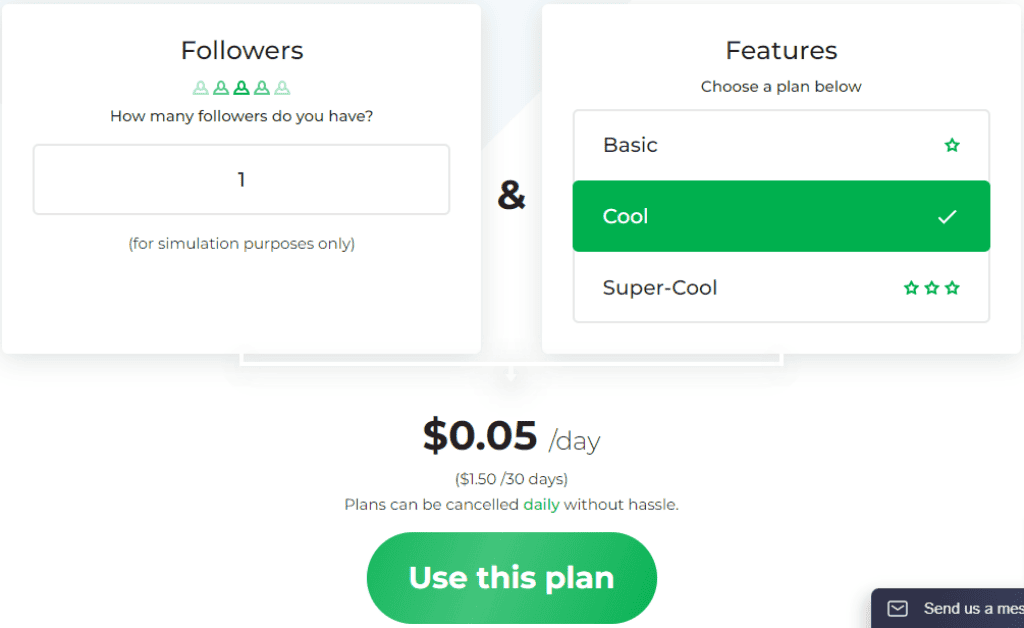The height and width of the screenshot is (628, 1024).
Task: Click the single star on Basic plan
Action: [x=952, y=145]
